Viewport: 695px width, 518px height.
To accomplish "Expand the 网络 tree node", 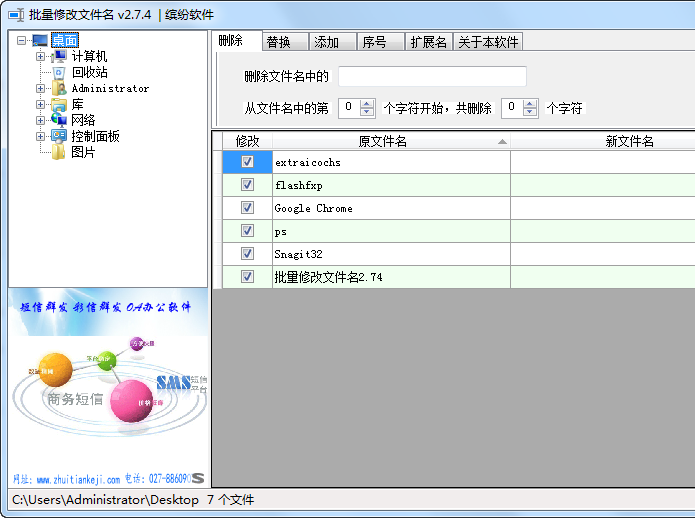I will click(40, 120).
